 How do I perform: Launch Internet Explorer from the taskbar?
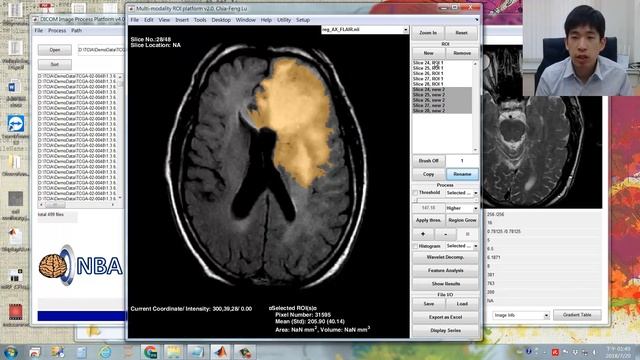(105, 352)
